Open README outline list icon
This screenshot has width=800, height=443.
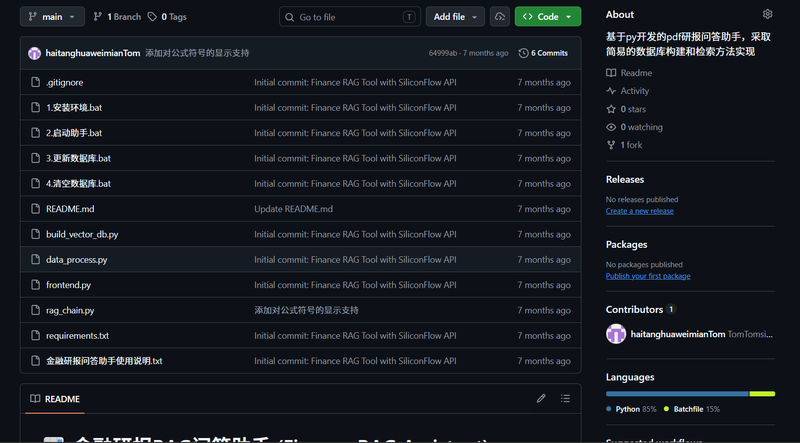click(565, 398)
